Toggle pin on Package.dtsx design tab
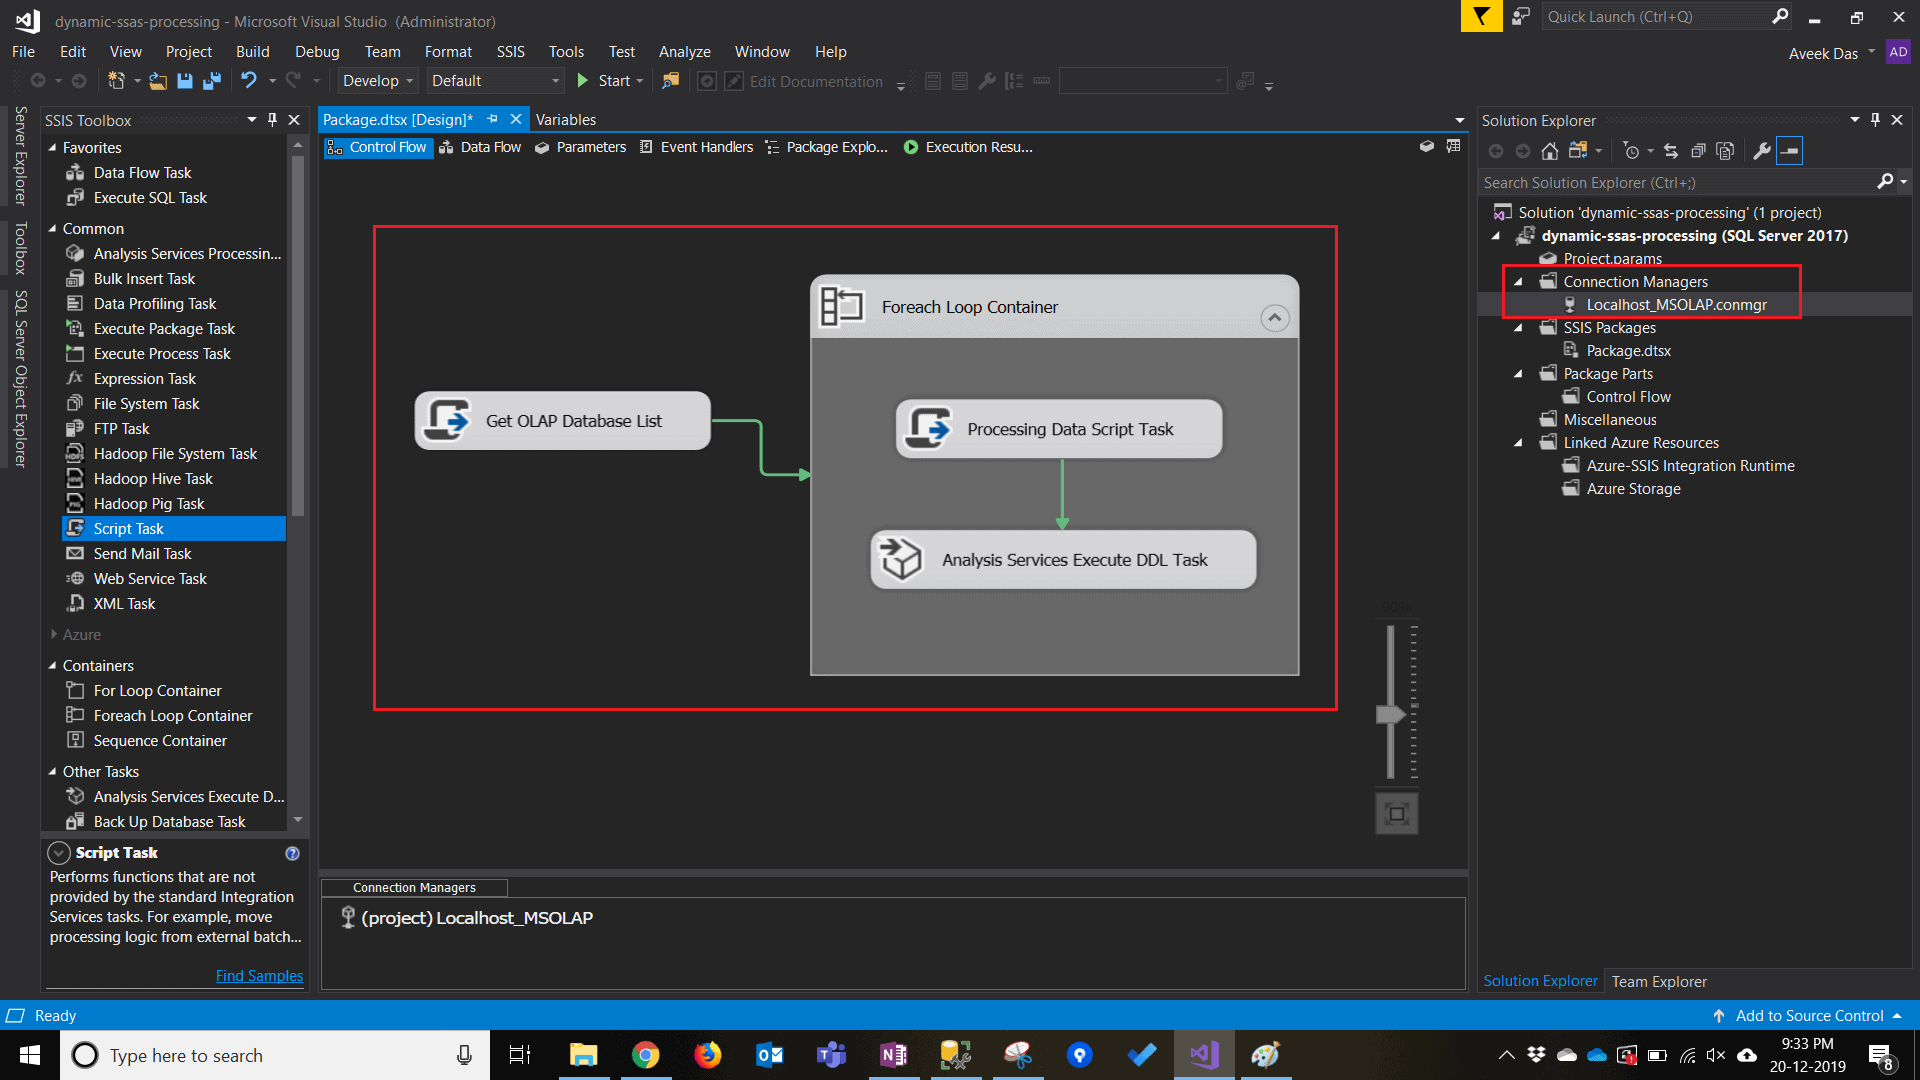 point(492,119)
